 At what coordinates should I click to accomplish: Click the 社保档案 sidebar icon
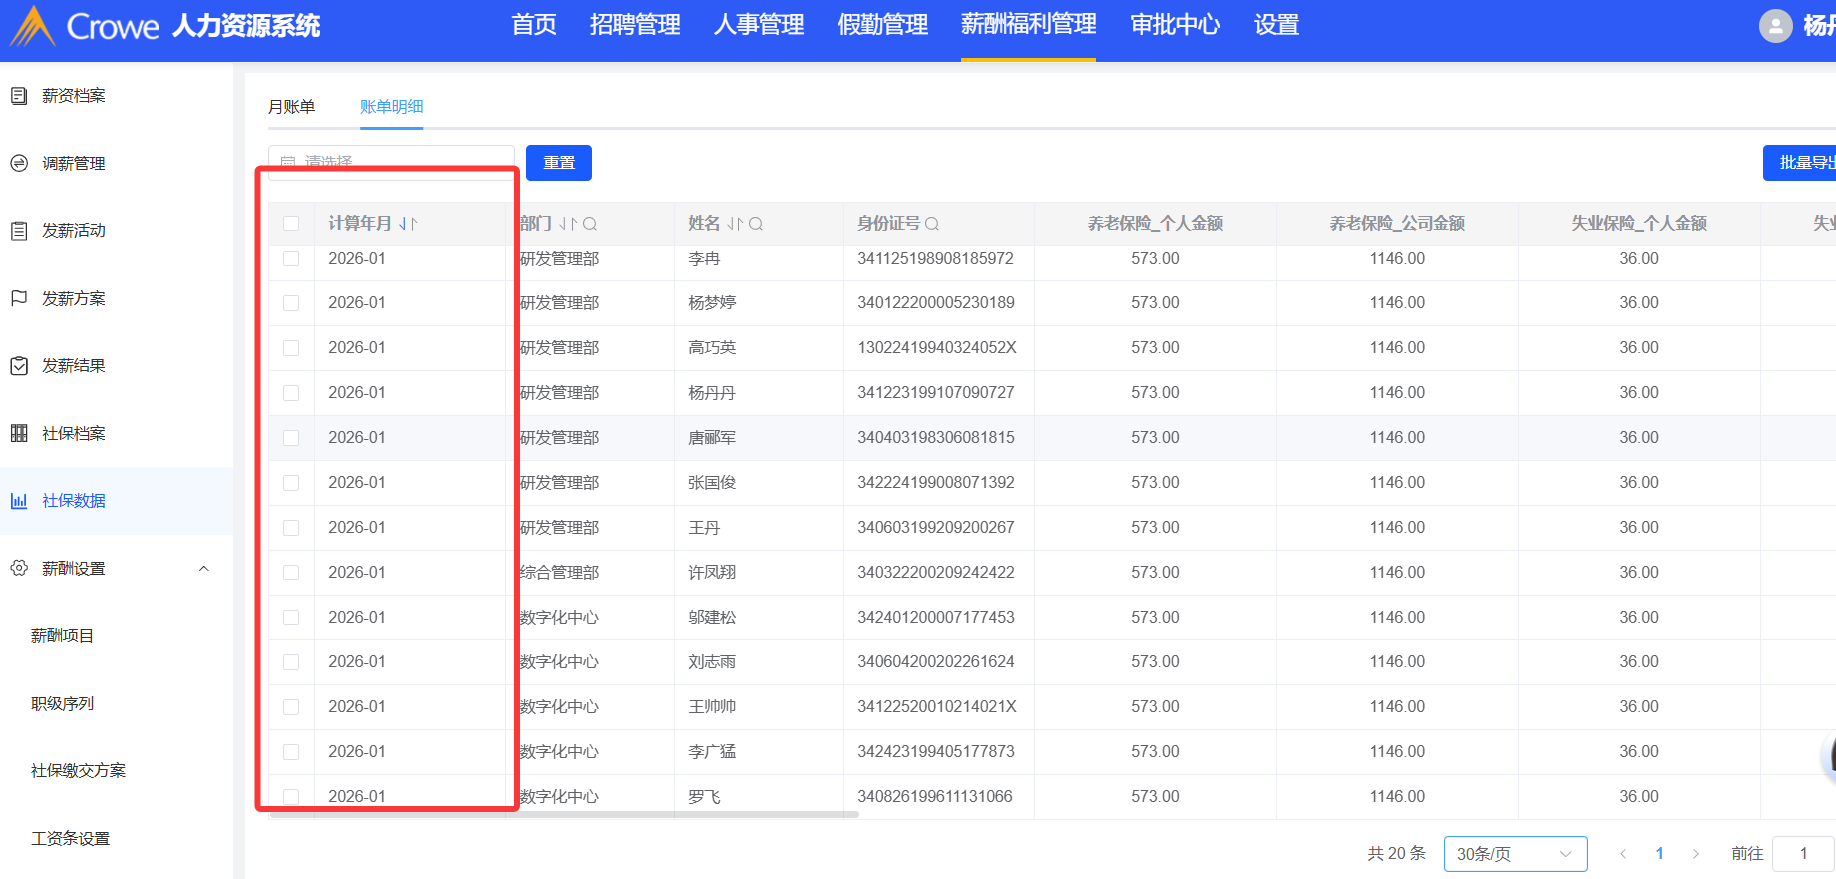coord(19,433)
